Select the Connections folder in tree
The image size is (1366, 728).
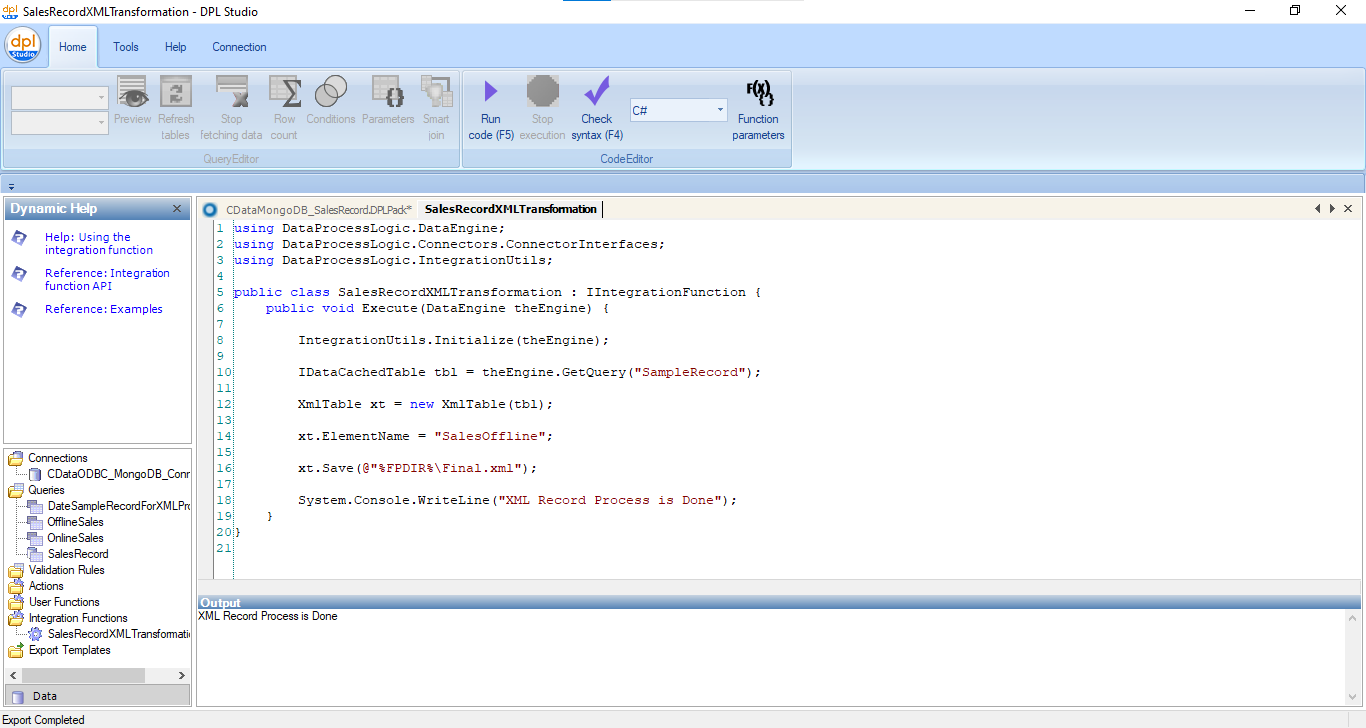(x=58, y=458)
